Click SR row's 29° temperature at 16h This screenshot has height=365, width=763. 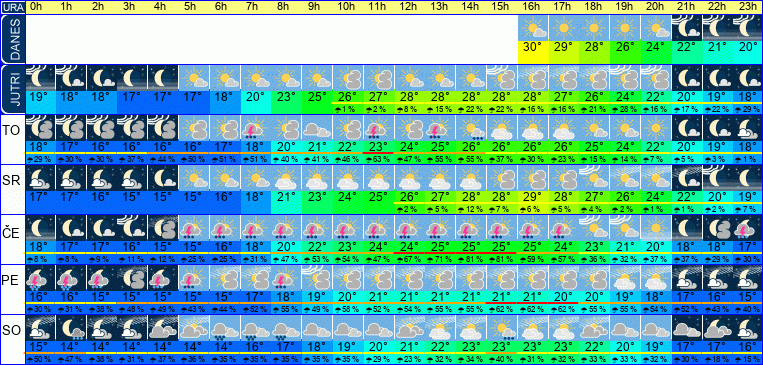click(x=533, y=197)
